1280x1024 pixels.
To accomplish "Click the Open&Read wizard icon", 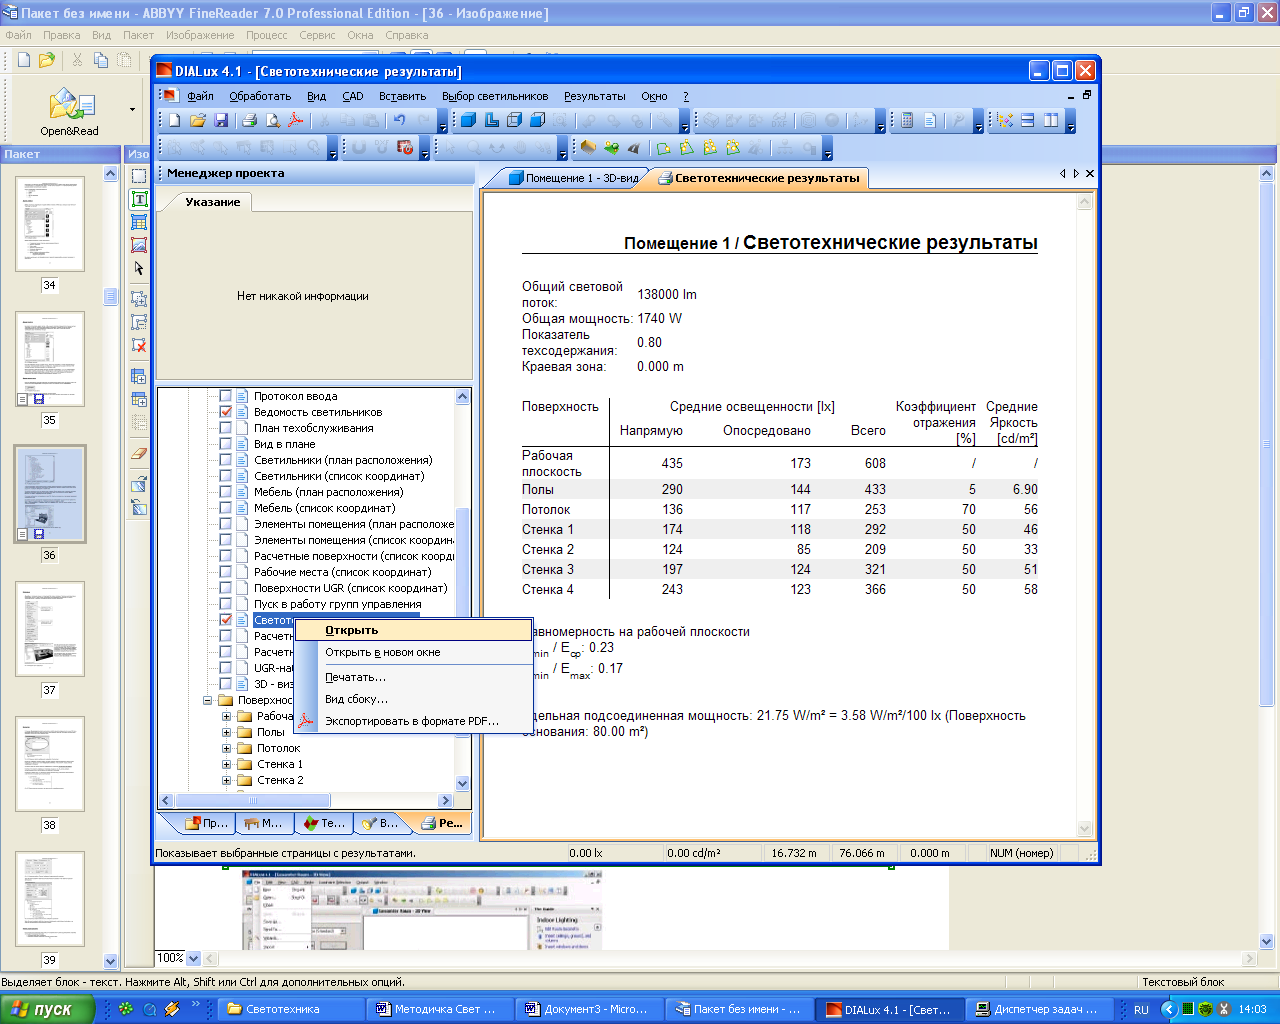I will tap(69, 112).
